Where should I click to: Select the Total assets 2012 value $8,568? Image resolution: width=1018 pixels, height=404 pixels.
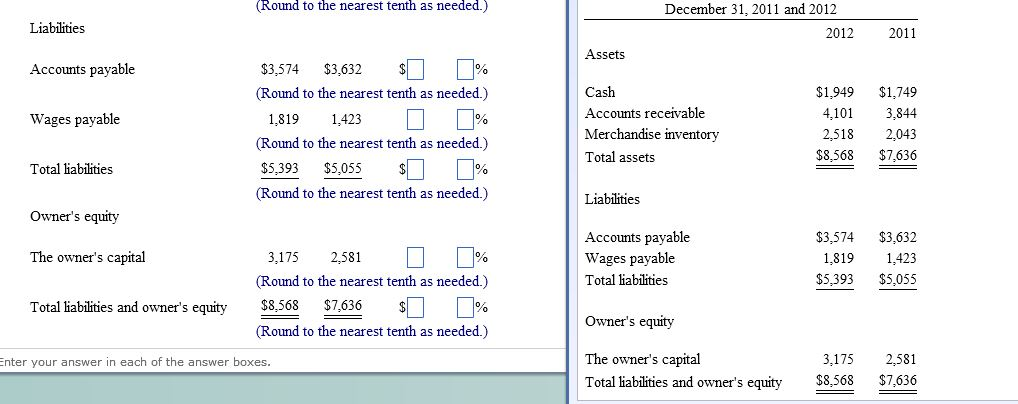pyautogui.click(x=835, y=156)
